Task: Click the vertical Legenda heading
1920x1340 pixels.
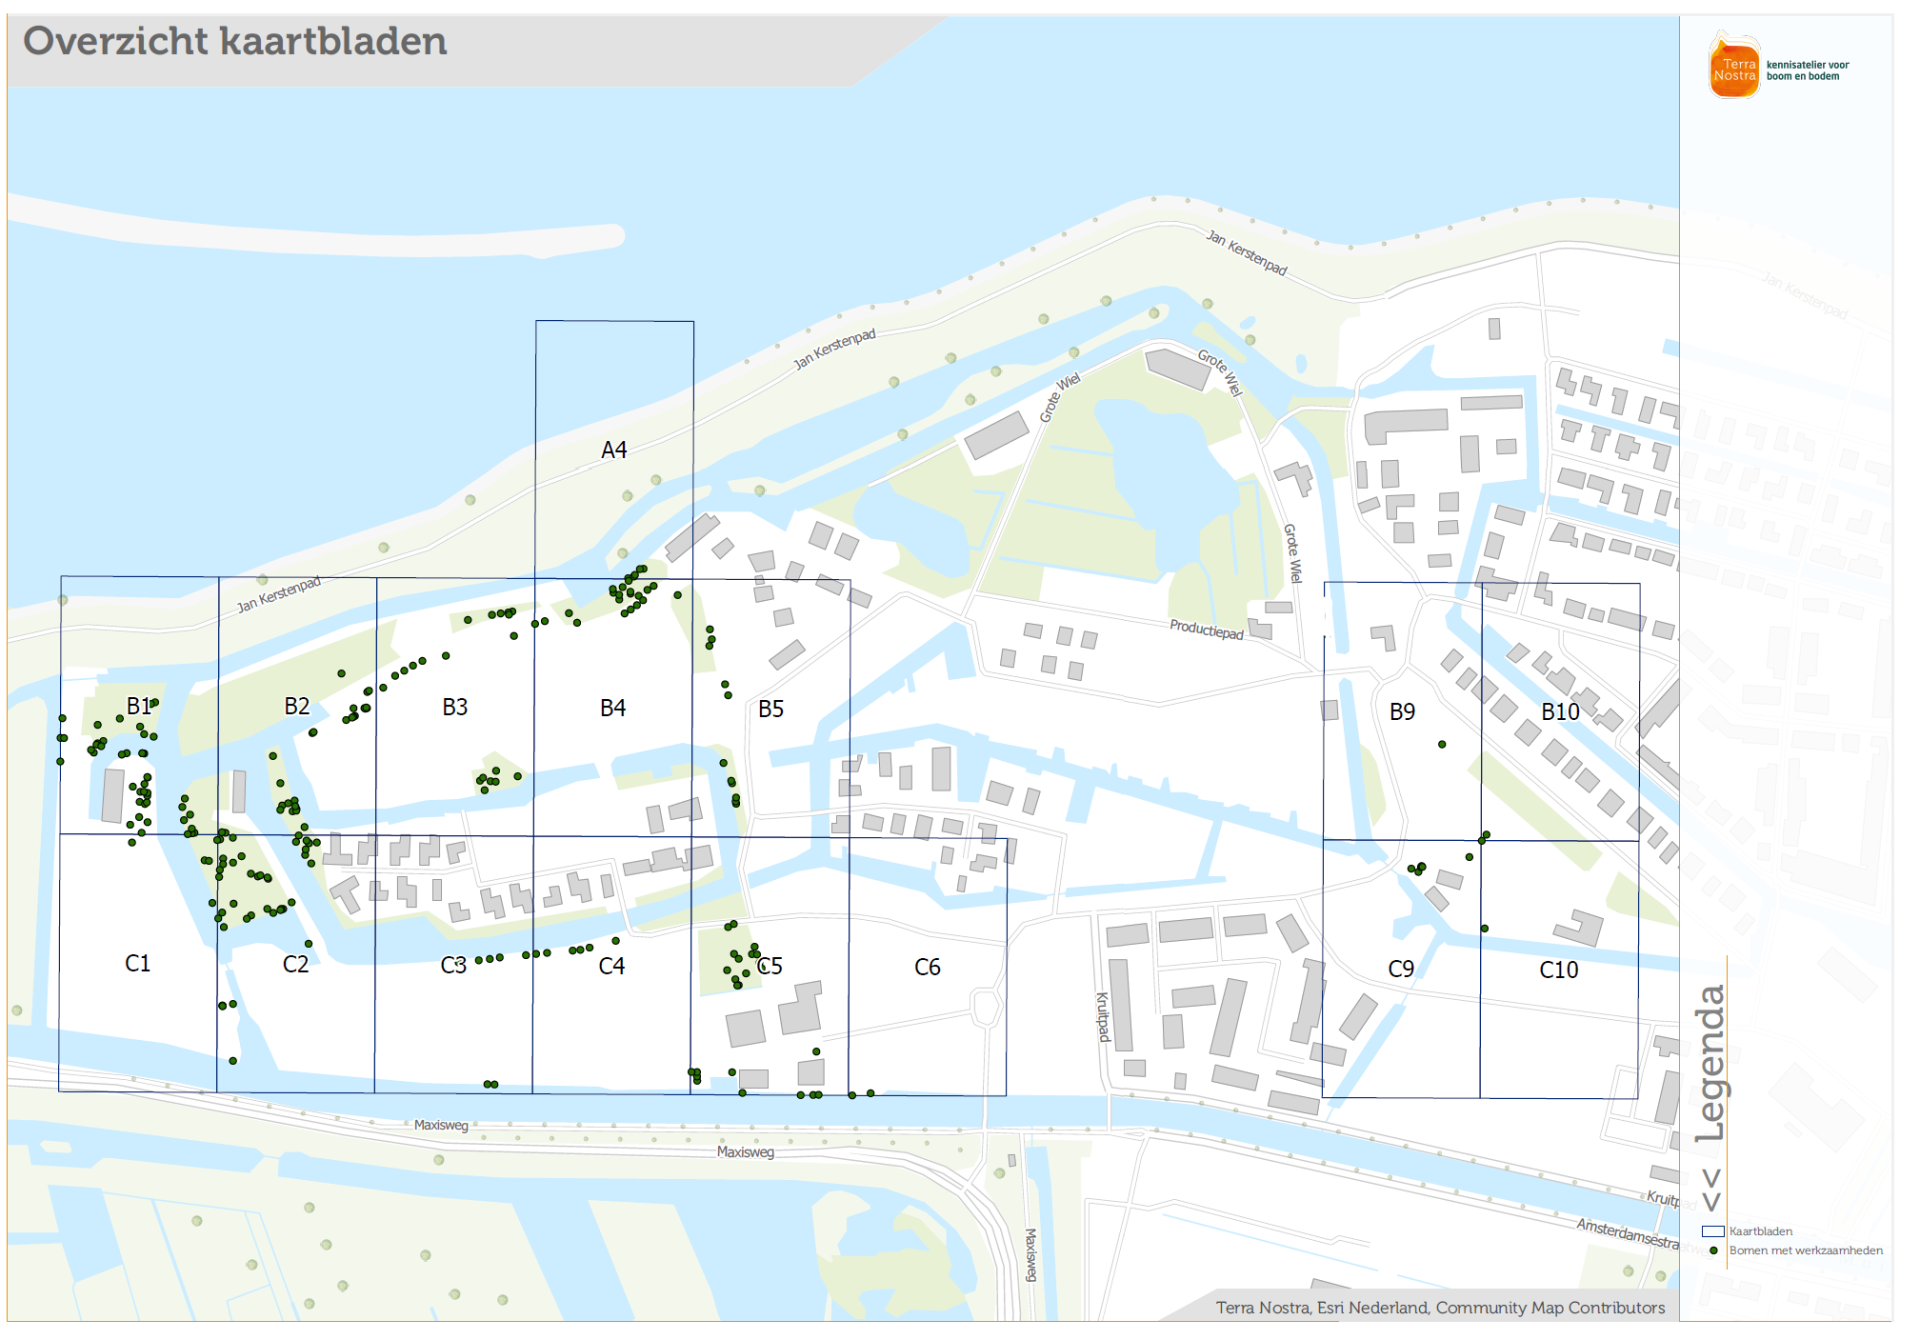Action: coord(1711,1064)
